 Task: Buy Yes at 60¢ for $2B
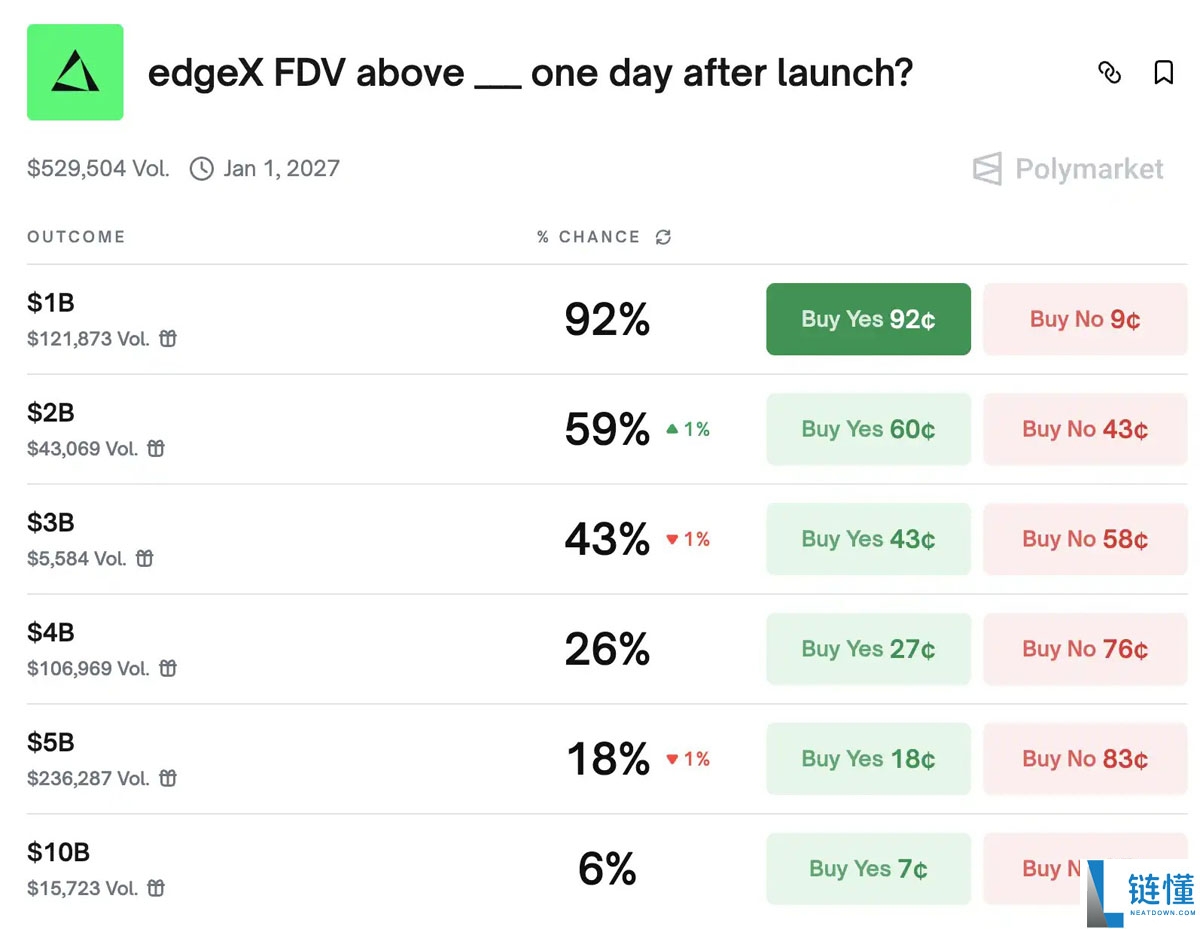click(868, 429)
